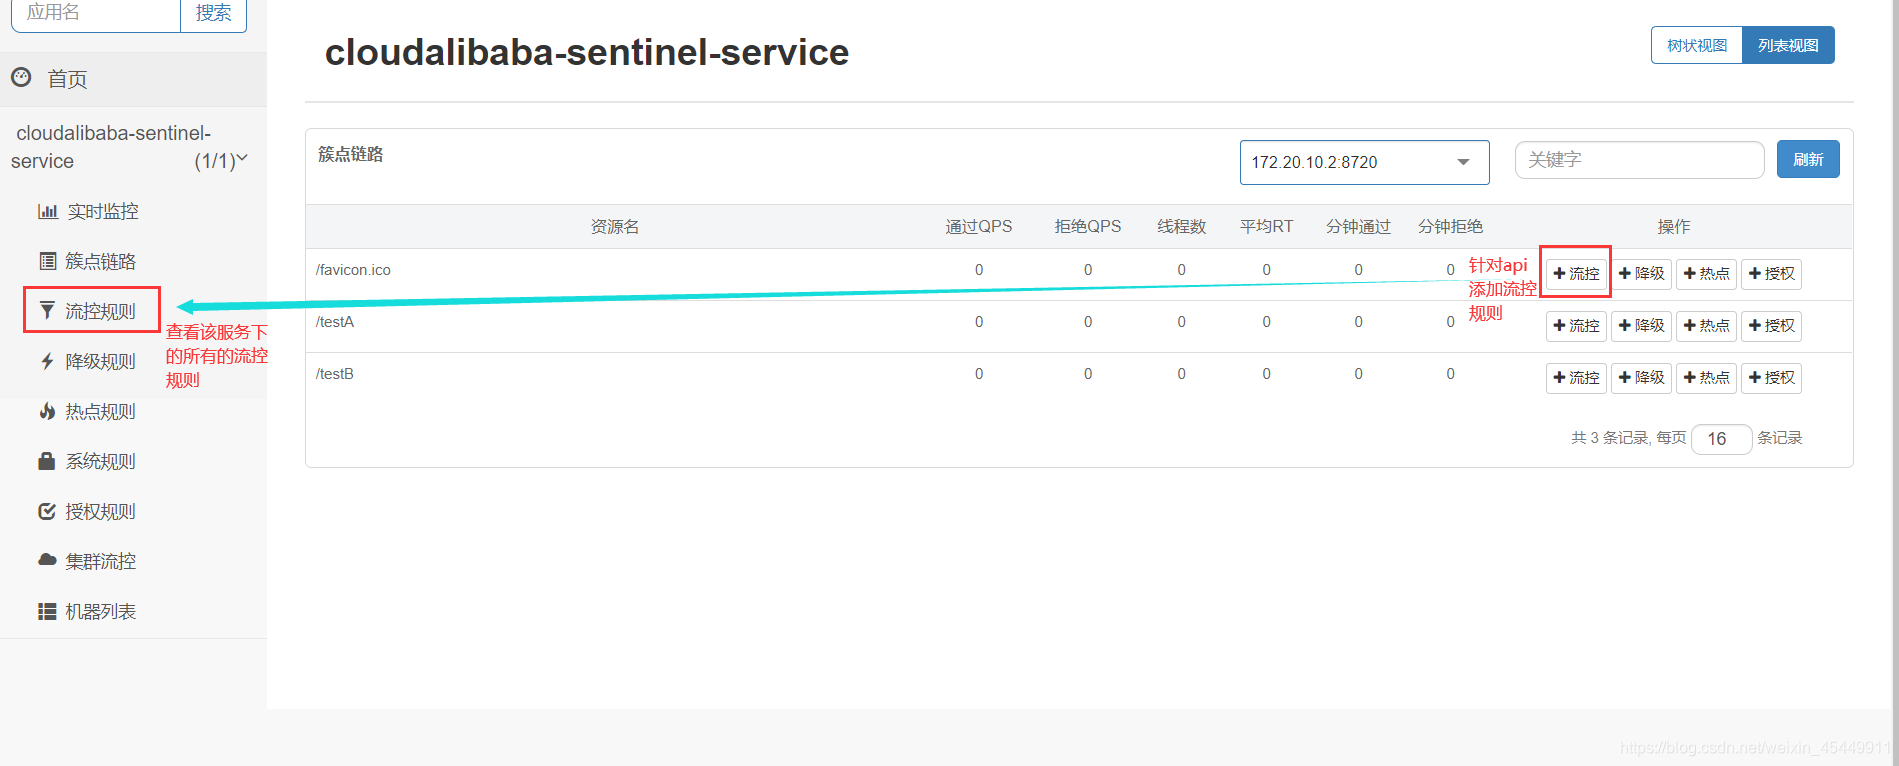Click the list icon for 簇点链路
This screenshot has height=766, width=1899.
click(47, 261)
